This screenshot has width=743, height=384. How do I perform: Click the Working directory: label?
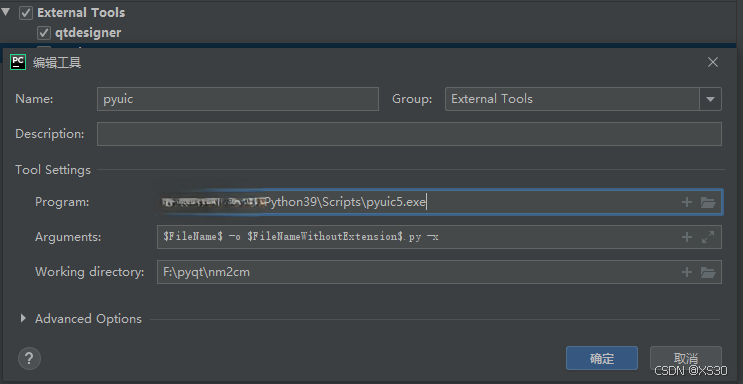click(90, 272)
